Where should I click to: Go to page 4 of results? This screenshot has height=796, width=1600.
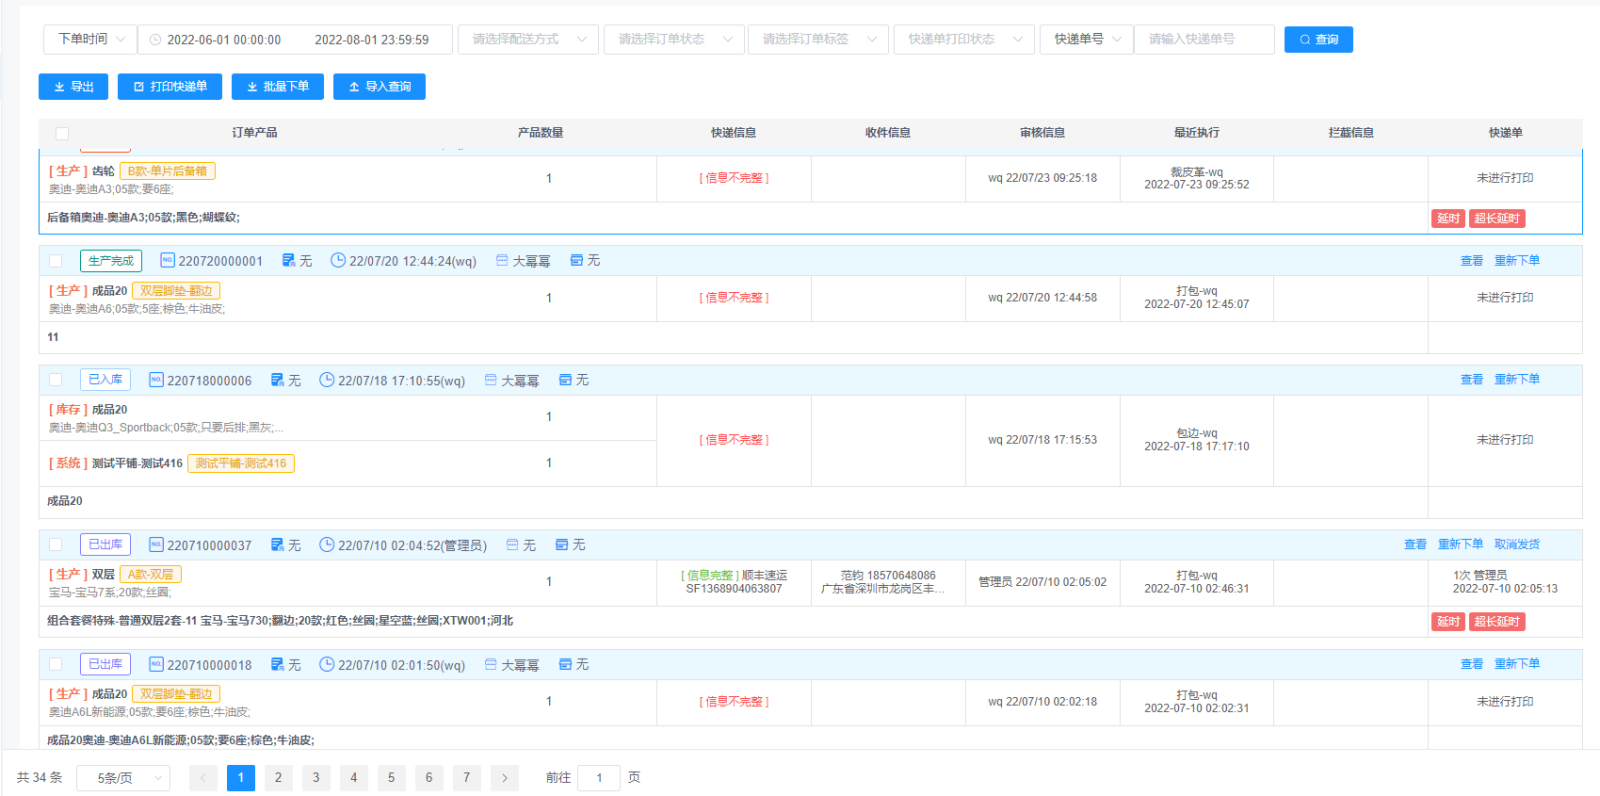click(x=353, y=778)
